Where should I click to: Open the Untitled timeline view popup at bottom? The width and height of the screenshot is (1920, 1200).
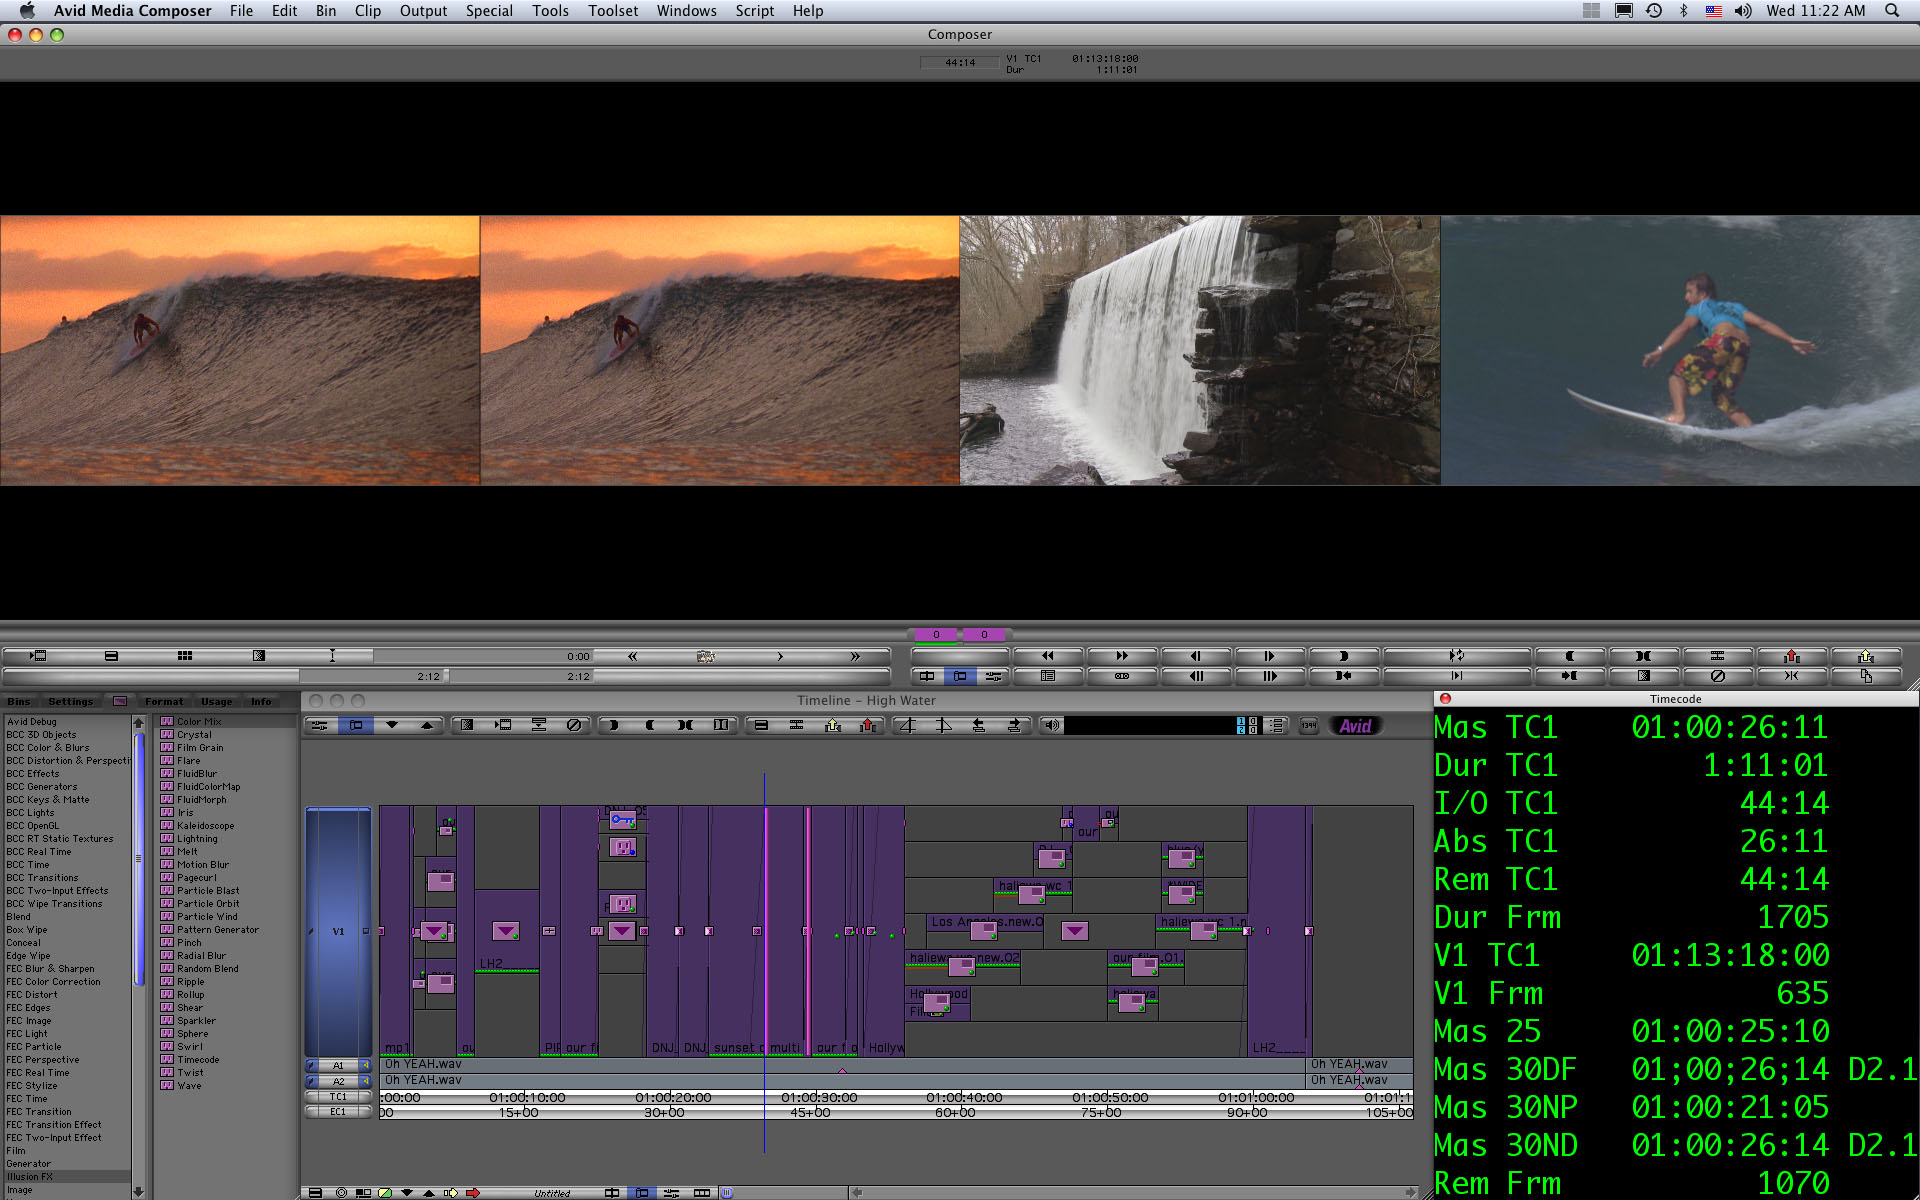(x=552, y=1191)
